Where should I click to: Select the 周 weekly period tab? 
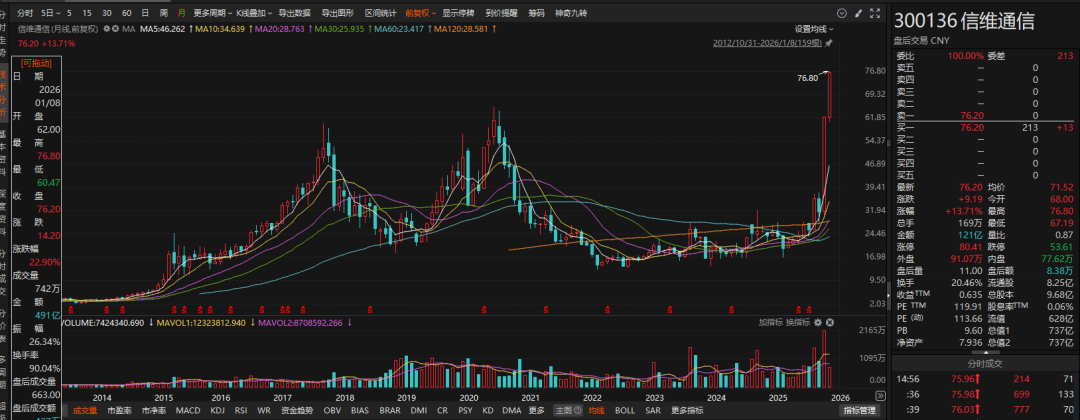[x=163, y=14]
